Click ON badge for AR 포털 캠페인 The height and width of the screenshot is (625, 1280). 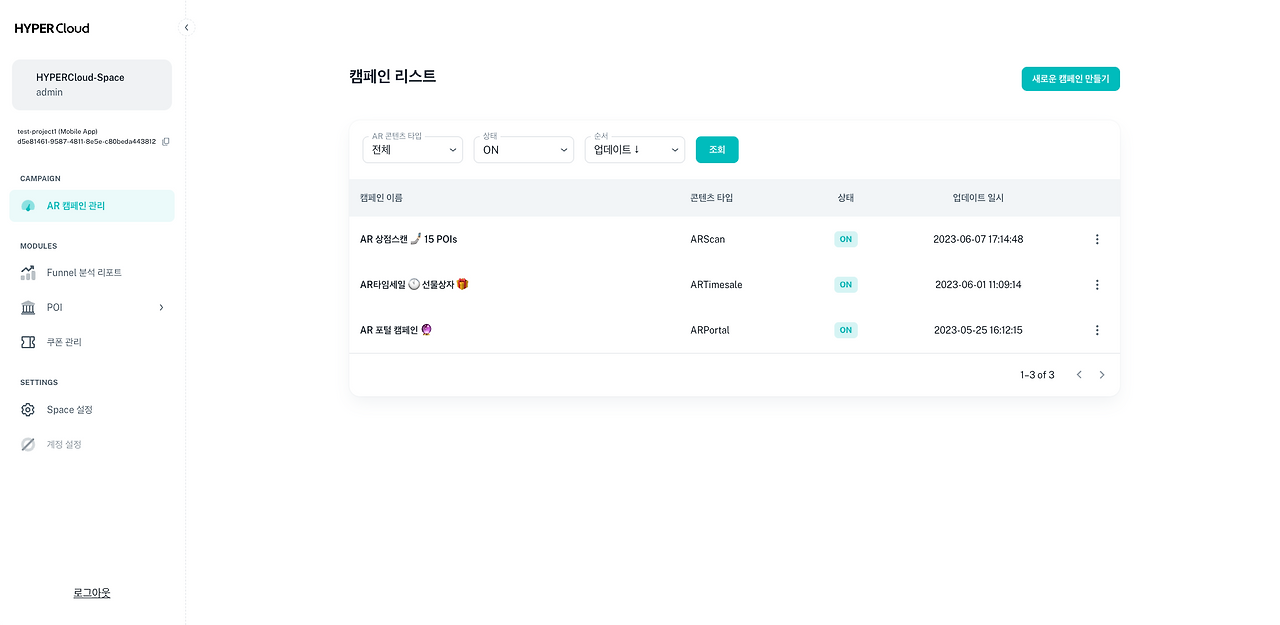coord(845,329)
